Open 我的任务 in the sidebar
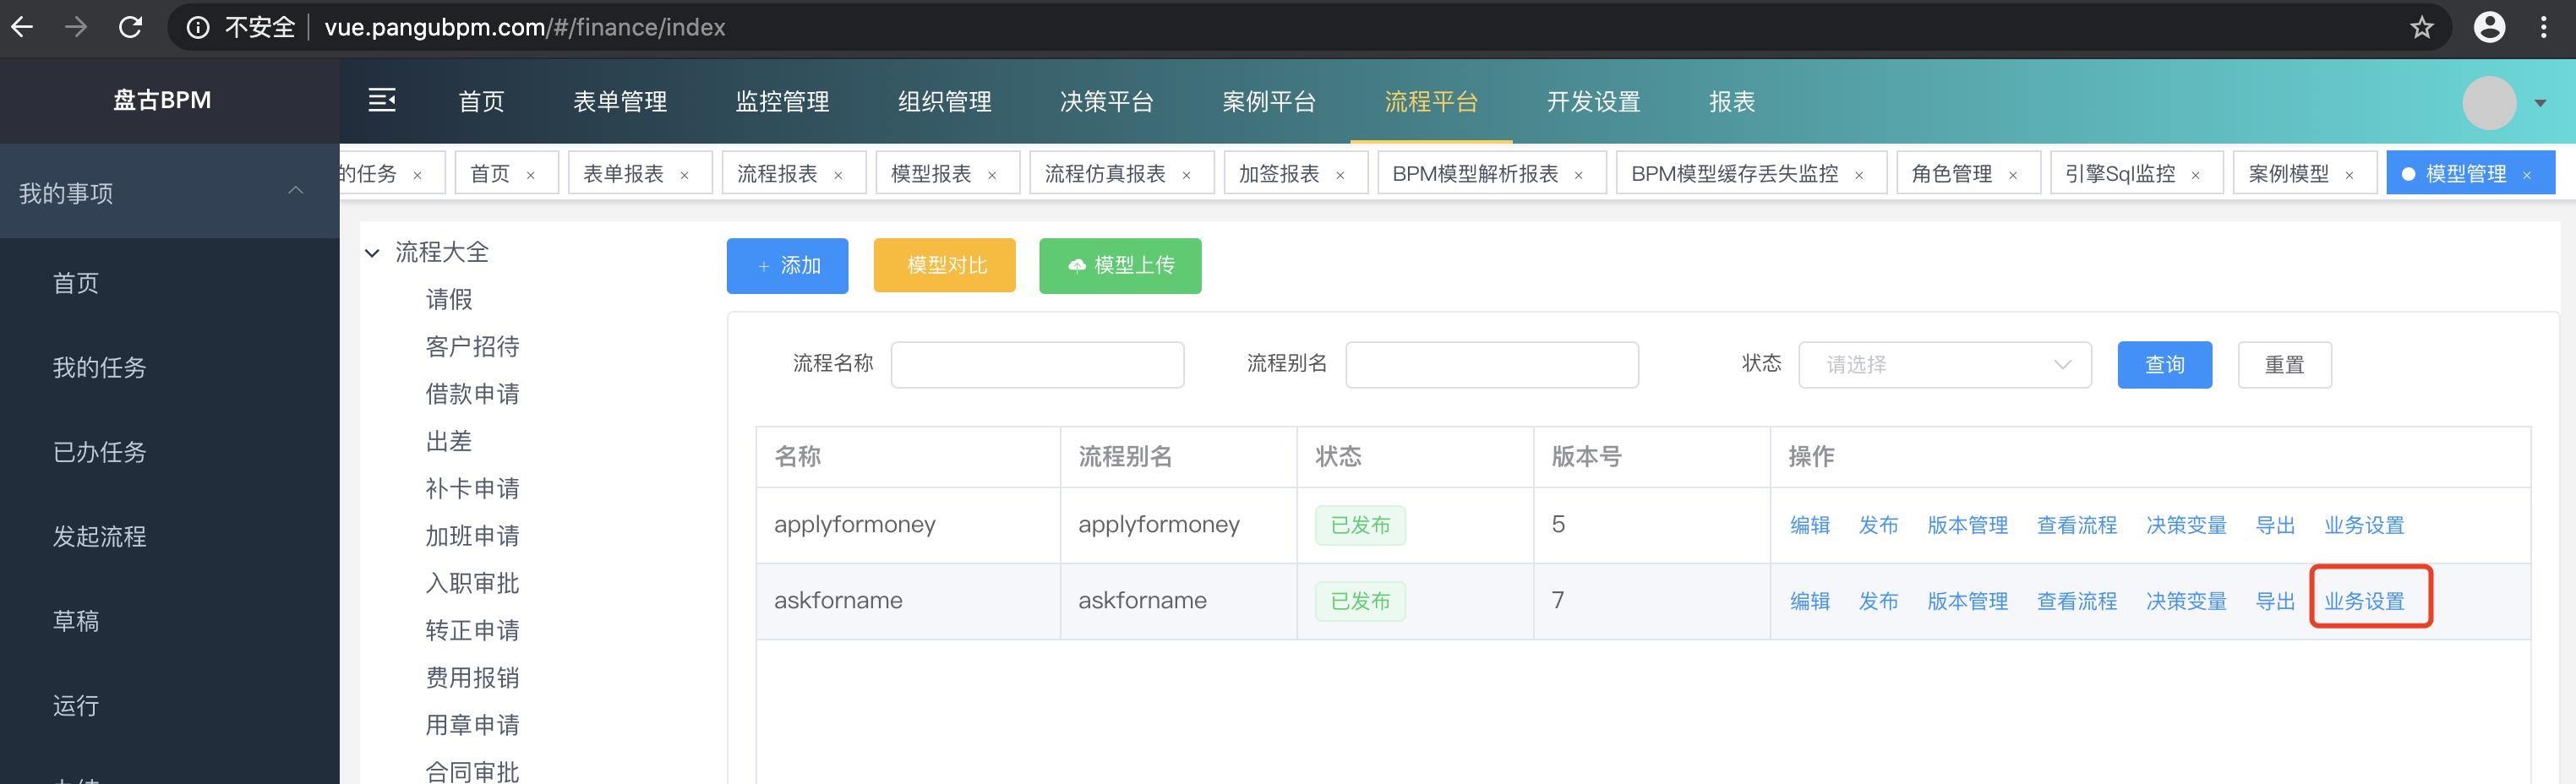Viewport: 2576px width, 784px height. pyautogui.click(x=99, y=368)
